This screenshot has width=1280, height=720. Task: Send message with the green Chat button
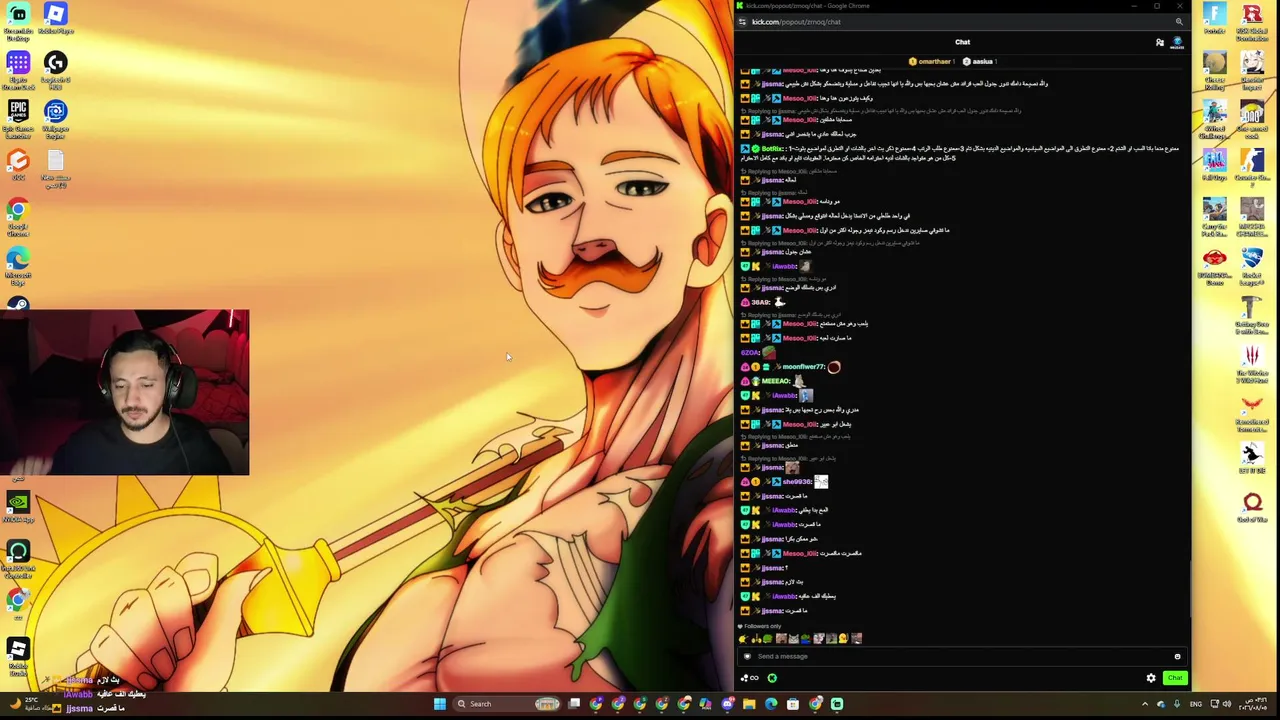[x=1174, y=678]
